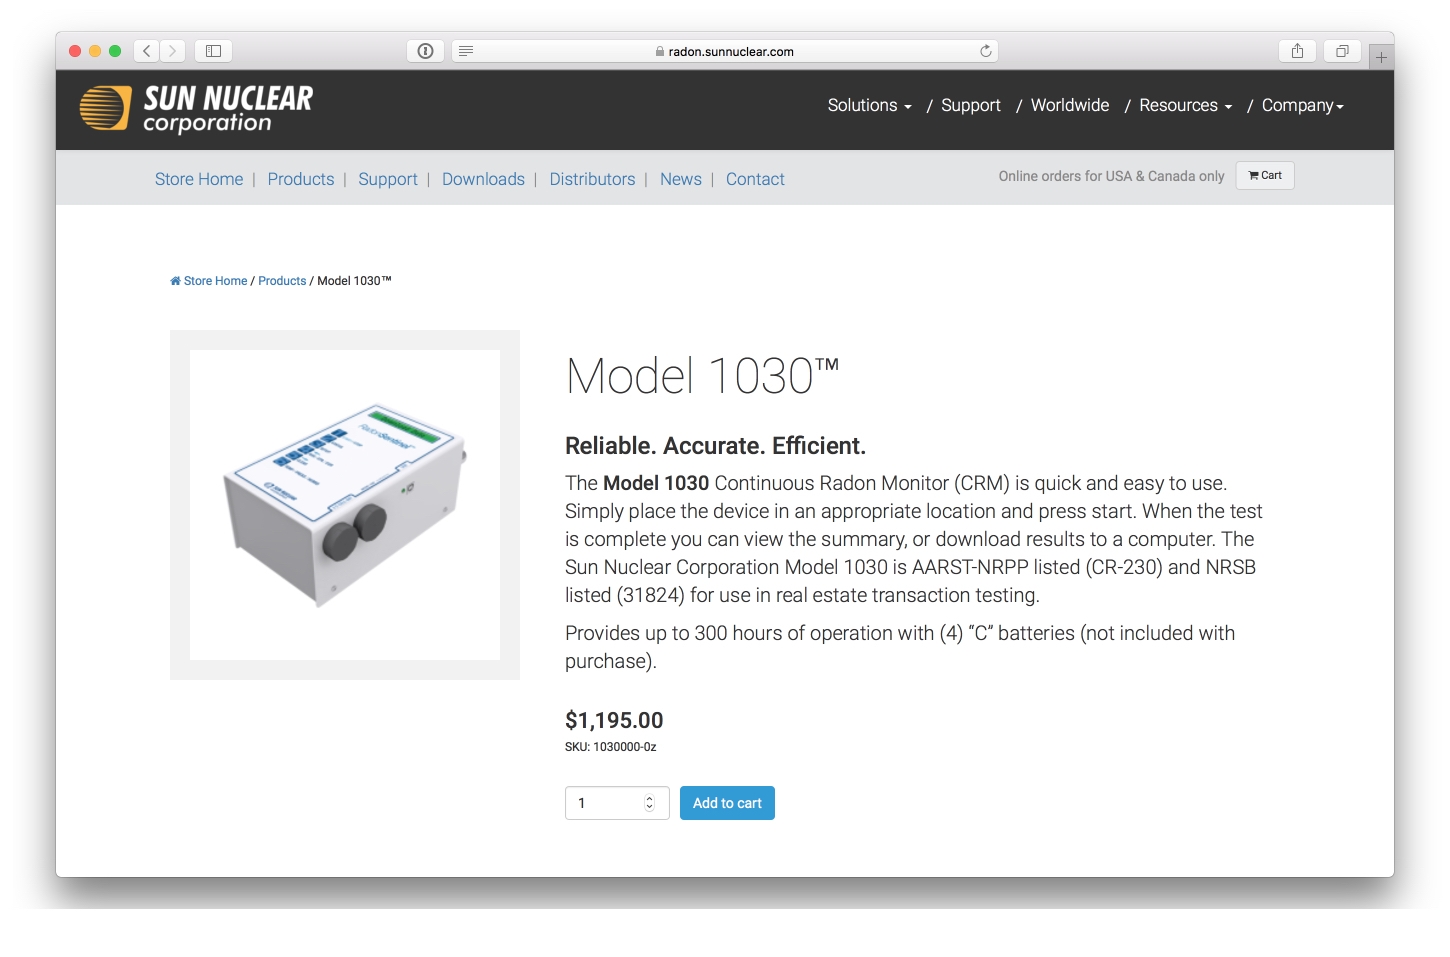Expand the Solutions dropdown menu
The height and width of the screenshot is (957, 1450).
869,106
